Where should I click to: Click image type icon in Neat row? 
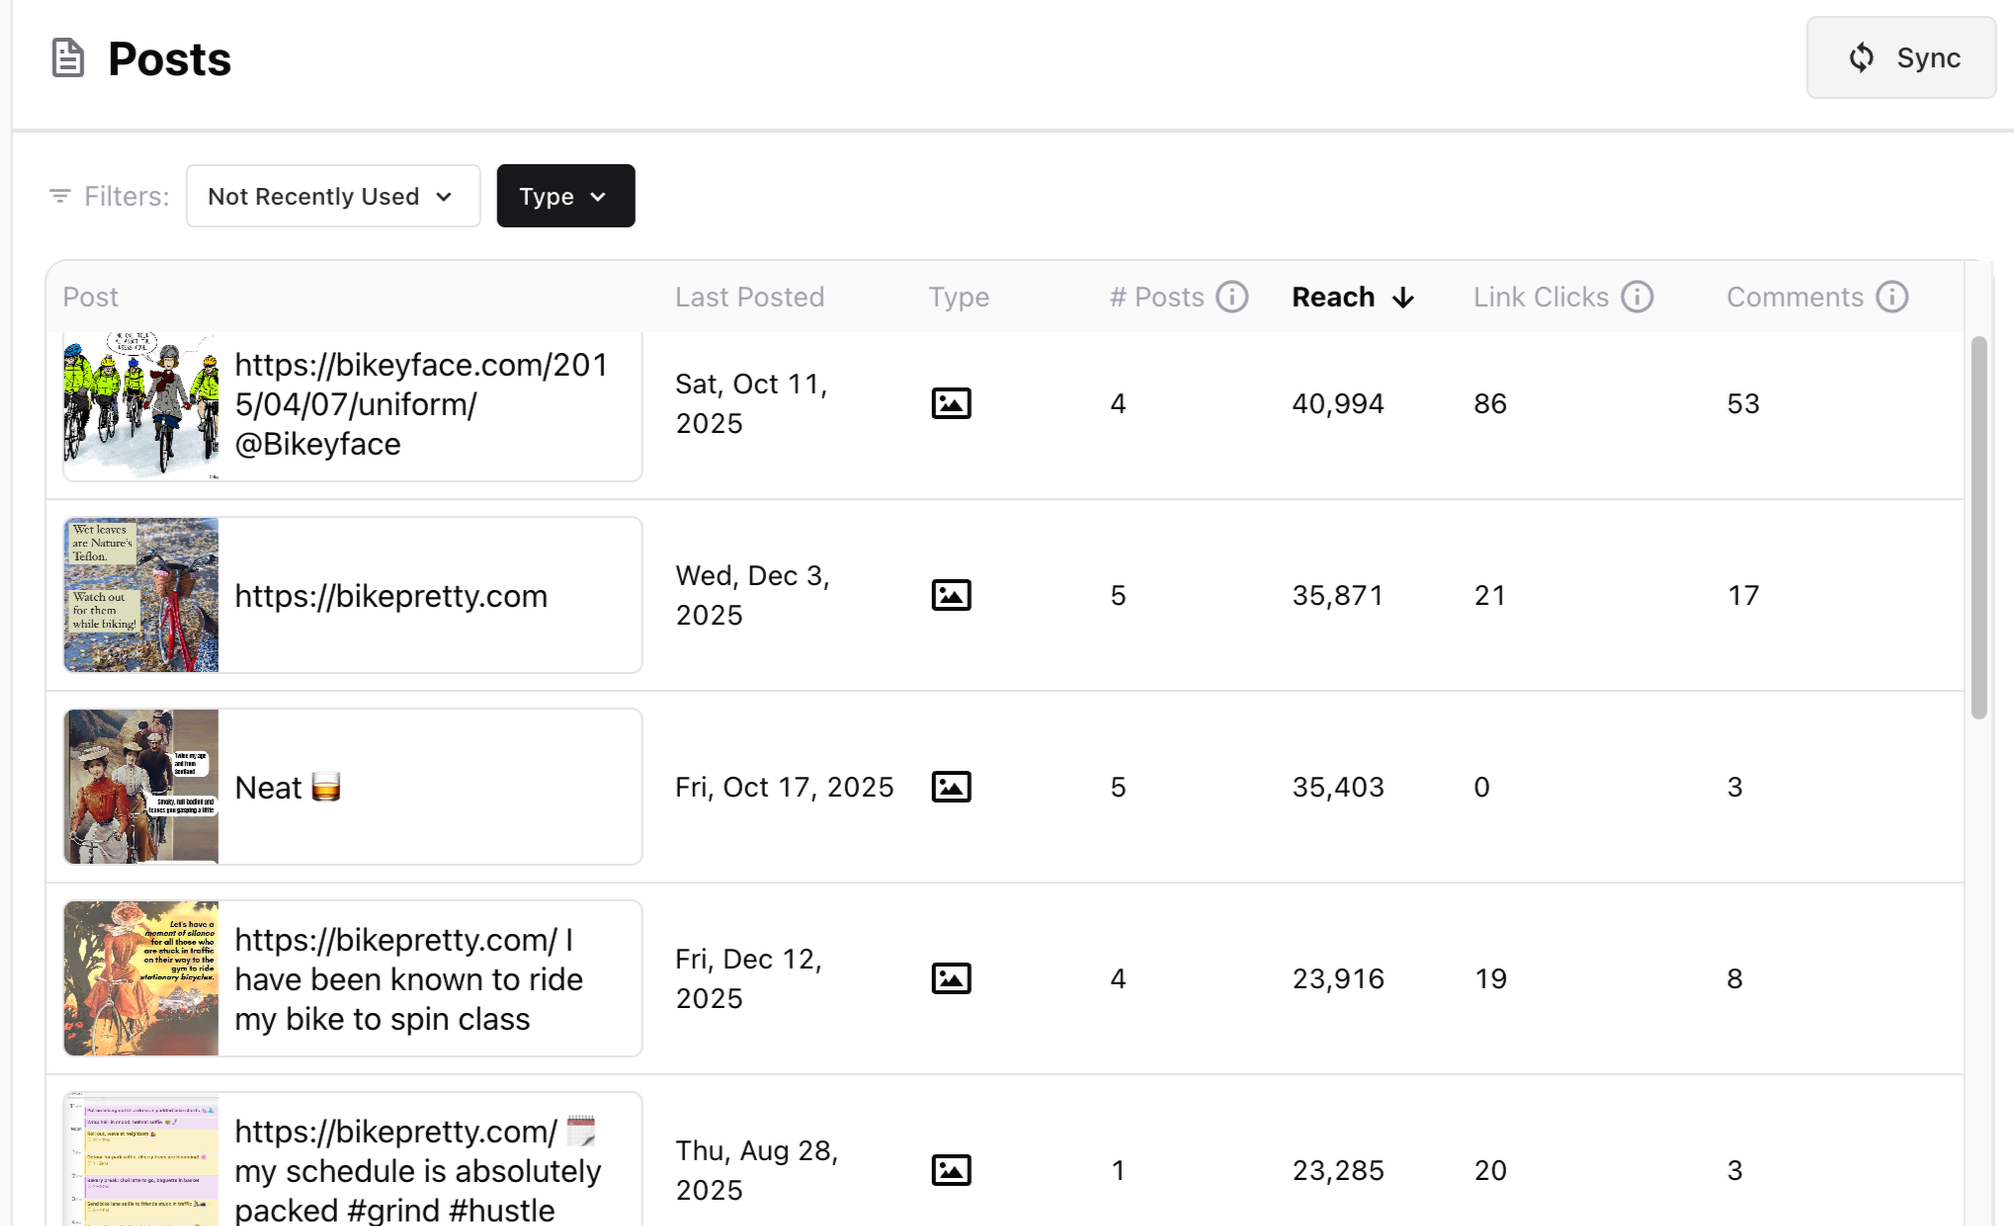pos(951,787)
